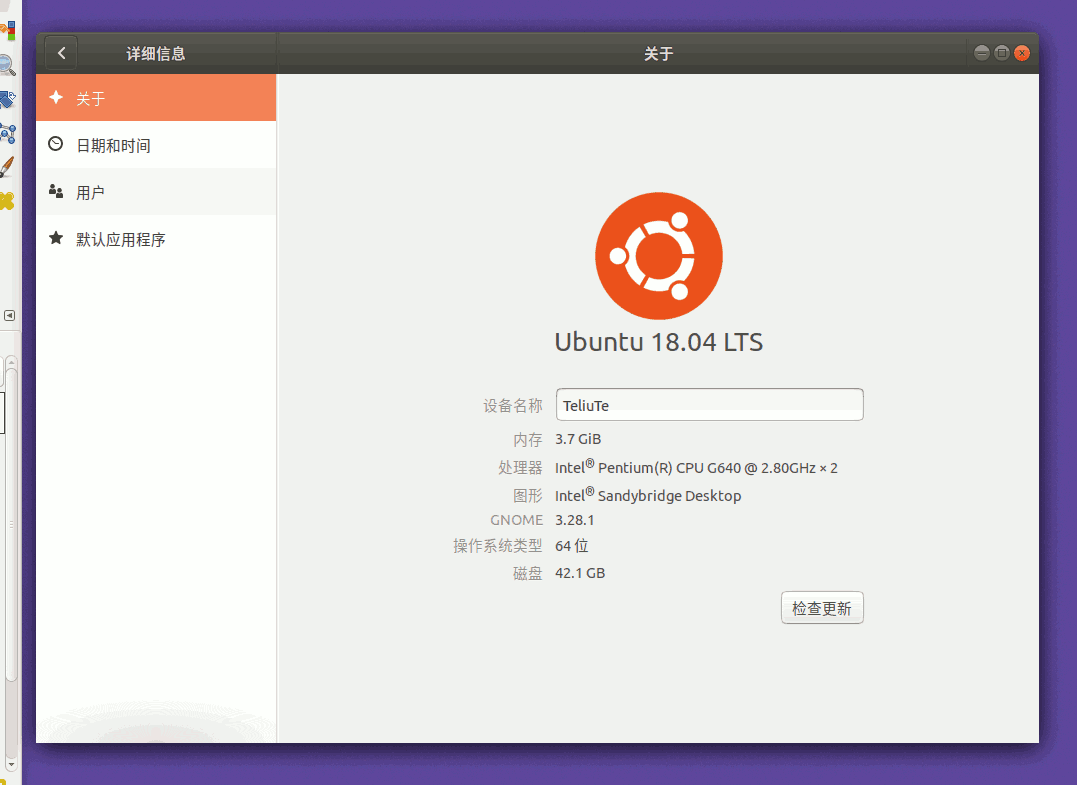1077x785 pixels.
Task: Click the sparkle icon beside 关于
Action: (56, 97)
